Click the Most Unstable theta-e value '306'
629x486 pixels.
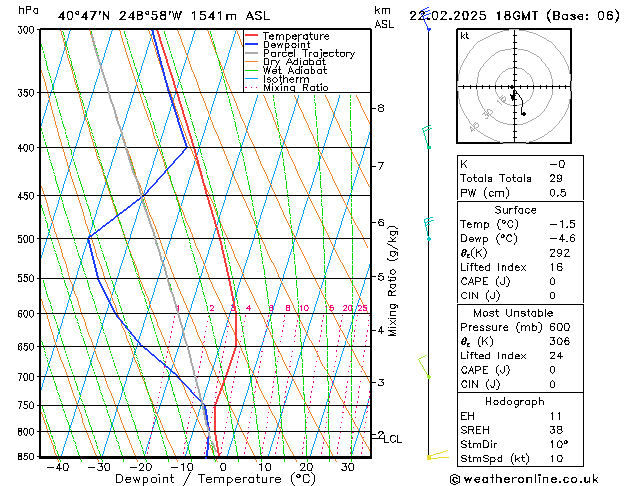[560, 342]
